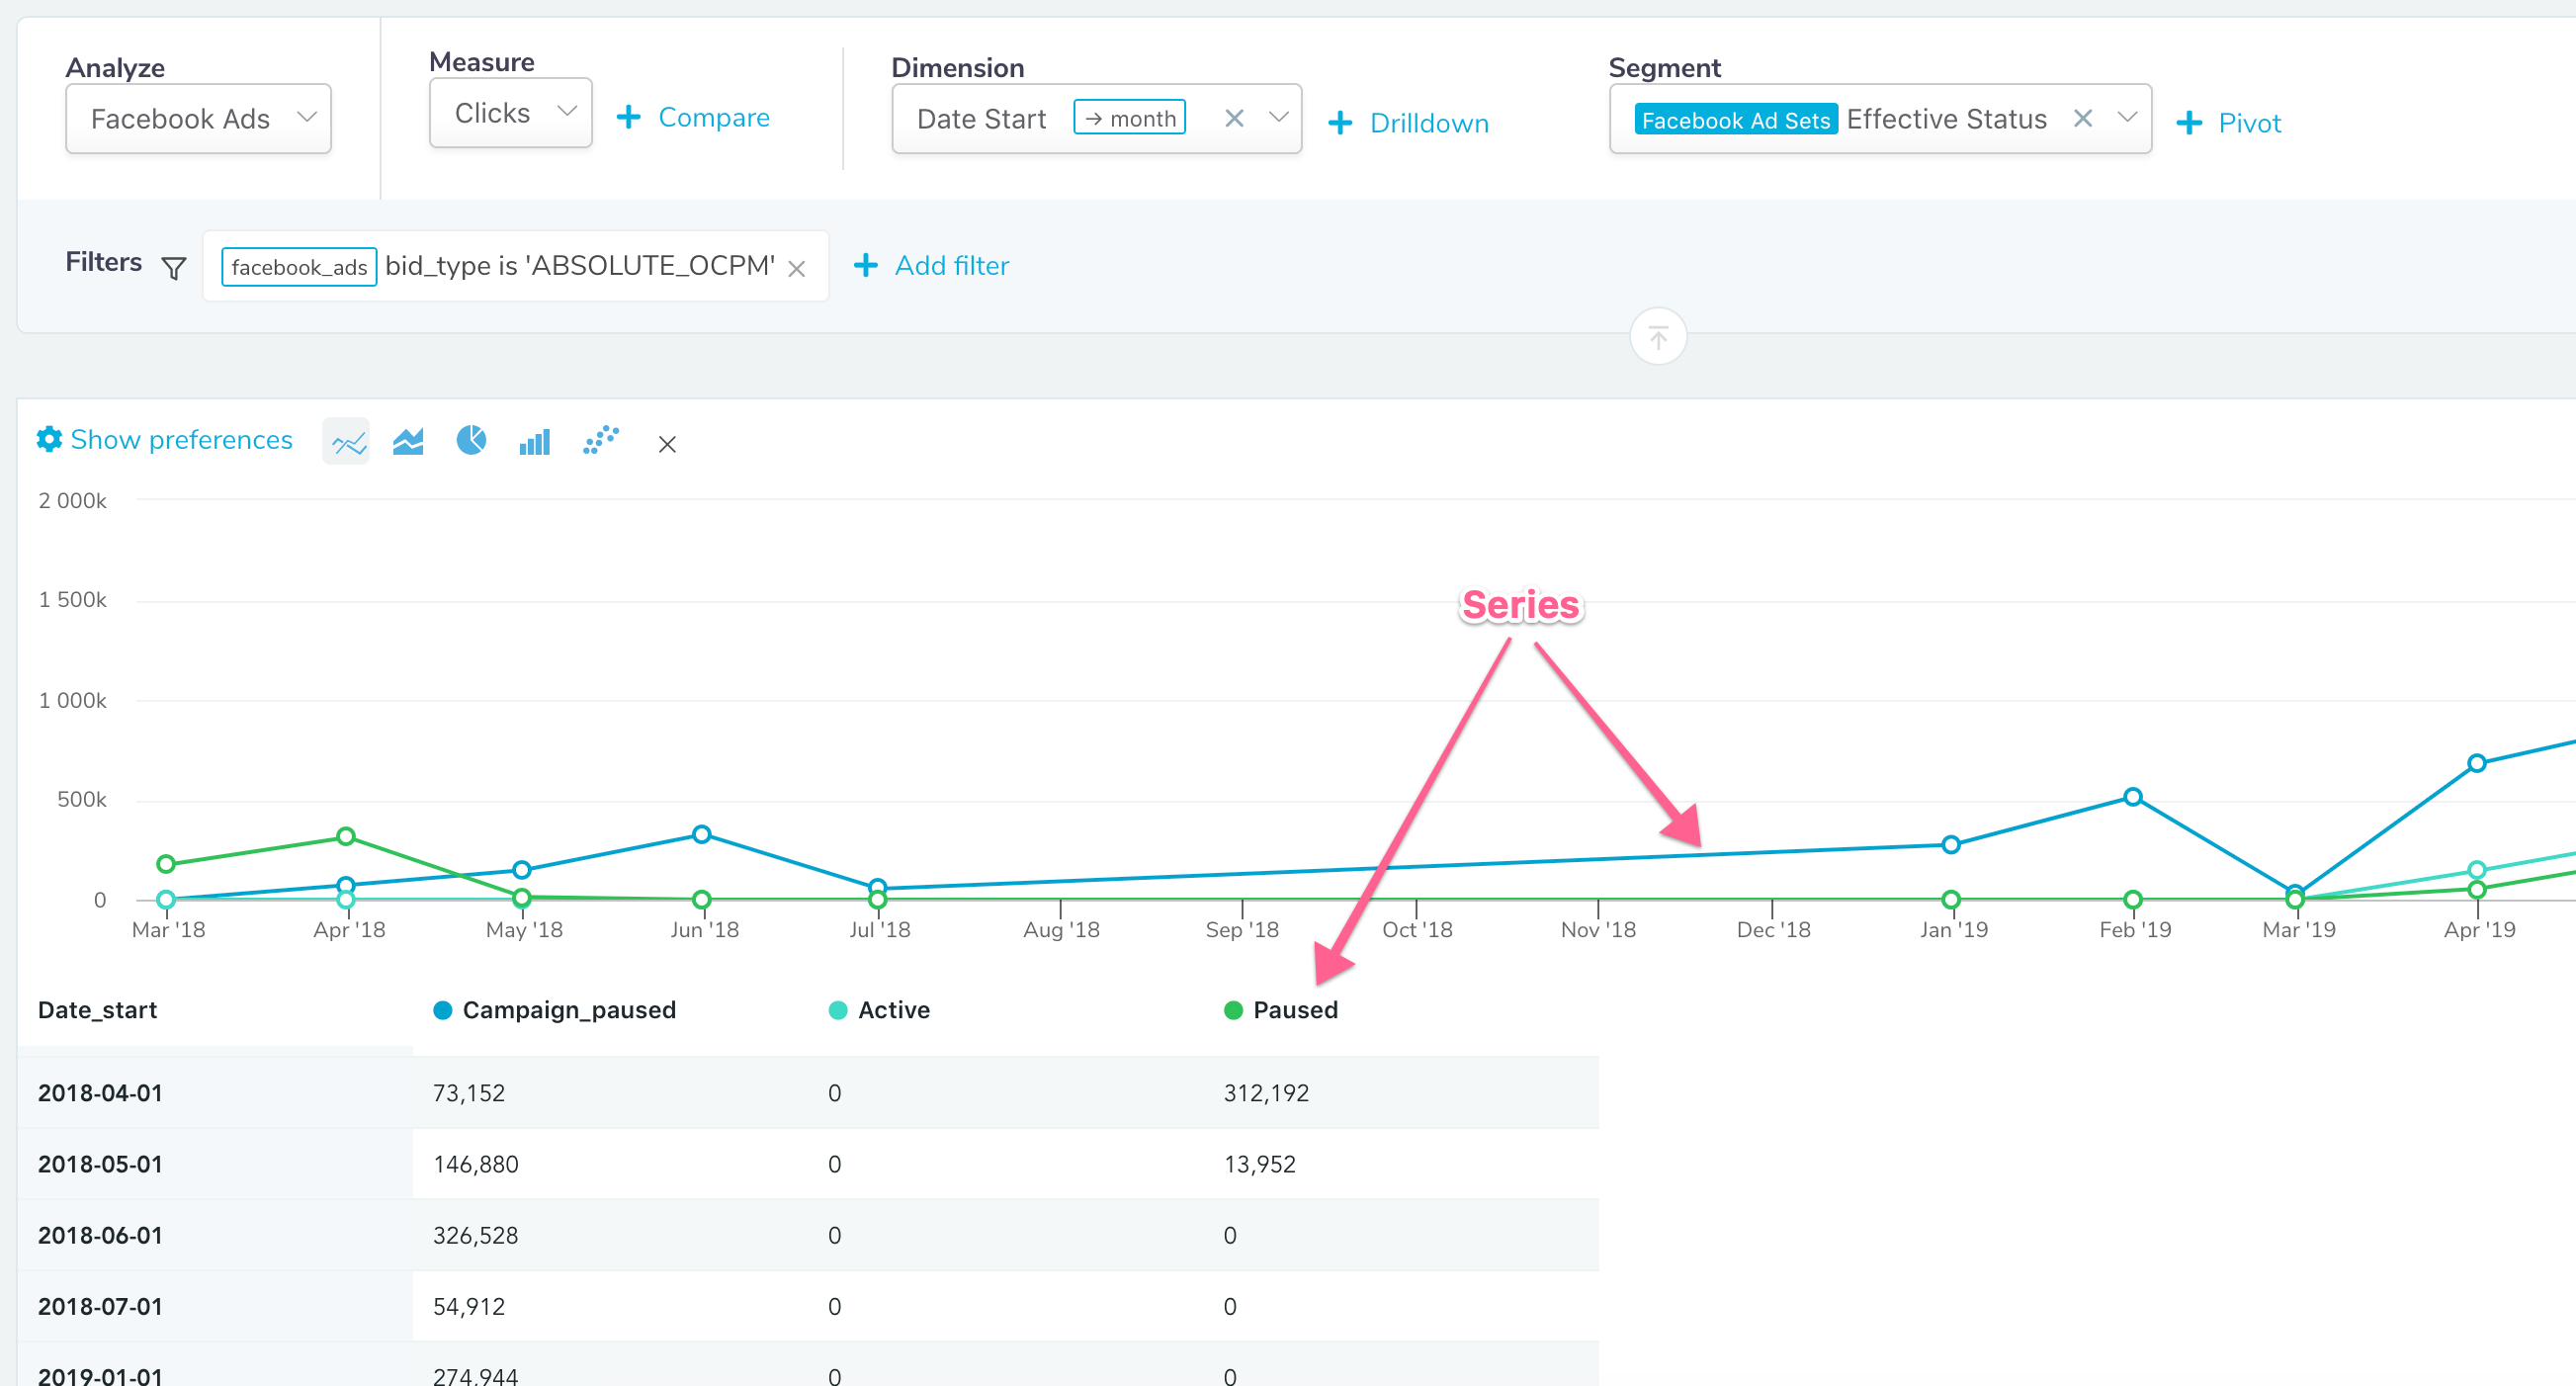
Task: Clear the Effective Status segment
Action: pos(2083,119)
